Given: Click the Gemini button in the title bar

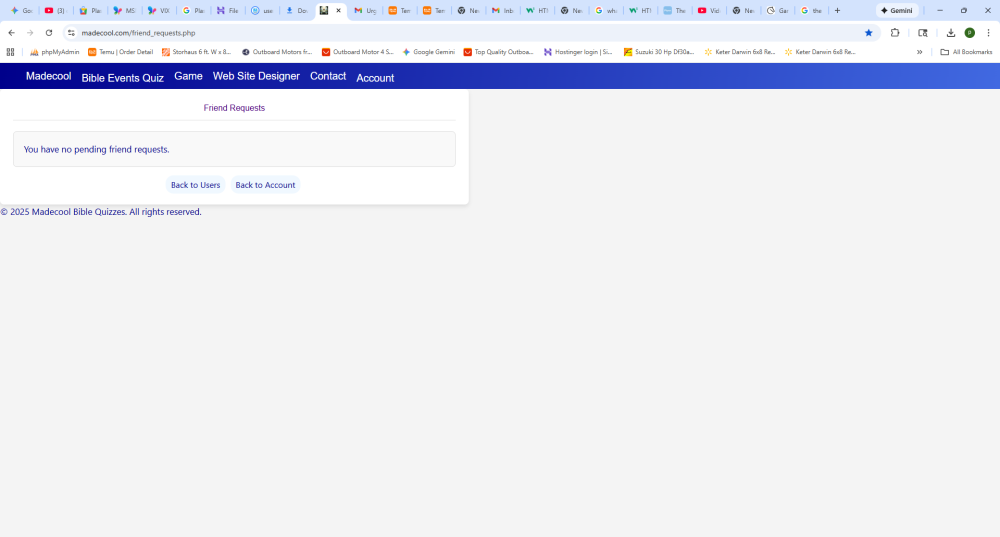Looking at the screenshot, I should pyautogui.click(x=897, y=10).
